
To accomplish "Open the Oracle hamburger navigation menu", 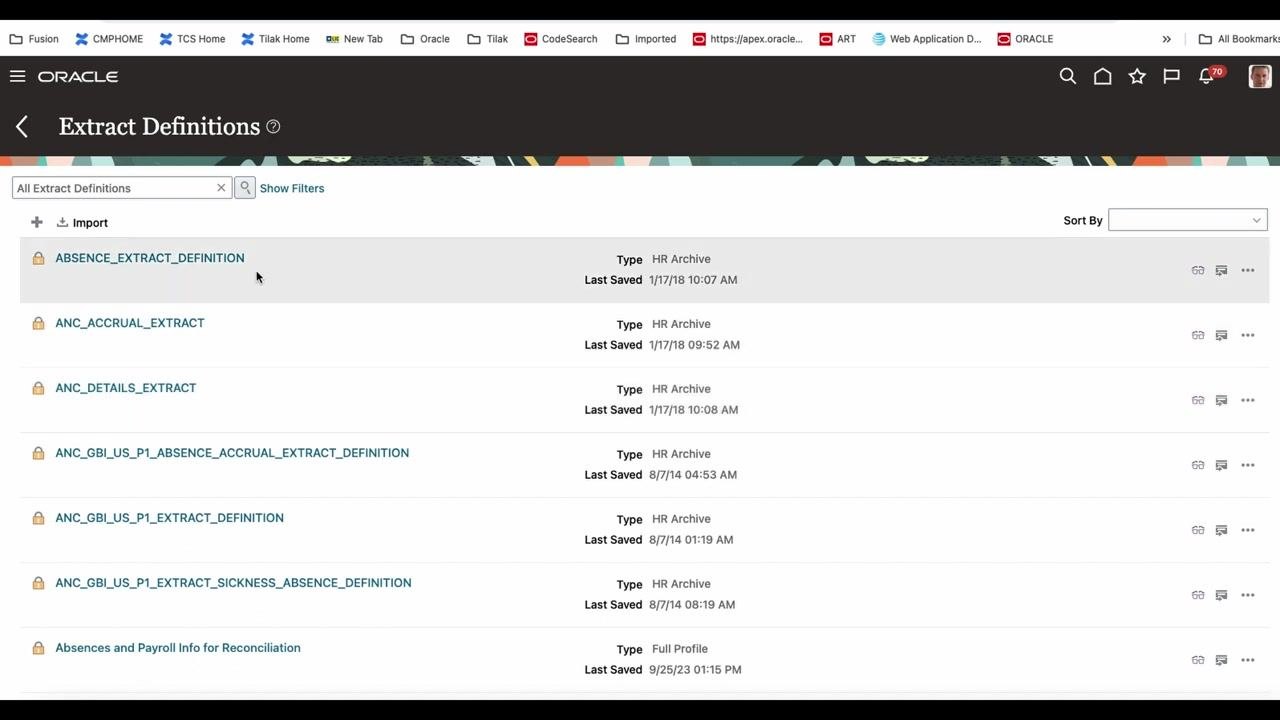I will point(17,76).
